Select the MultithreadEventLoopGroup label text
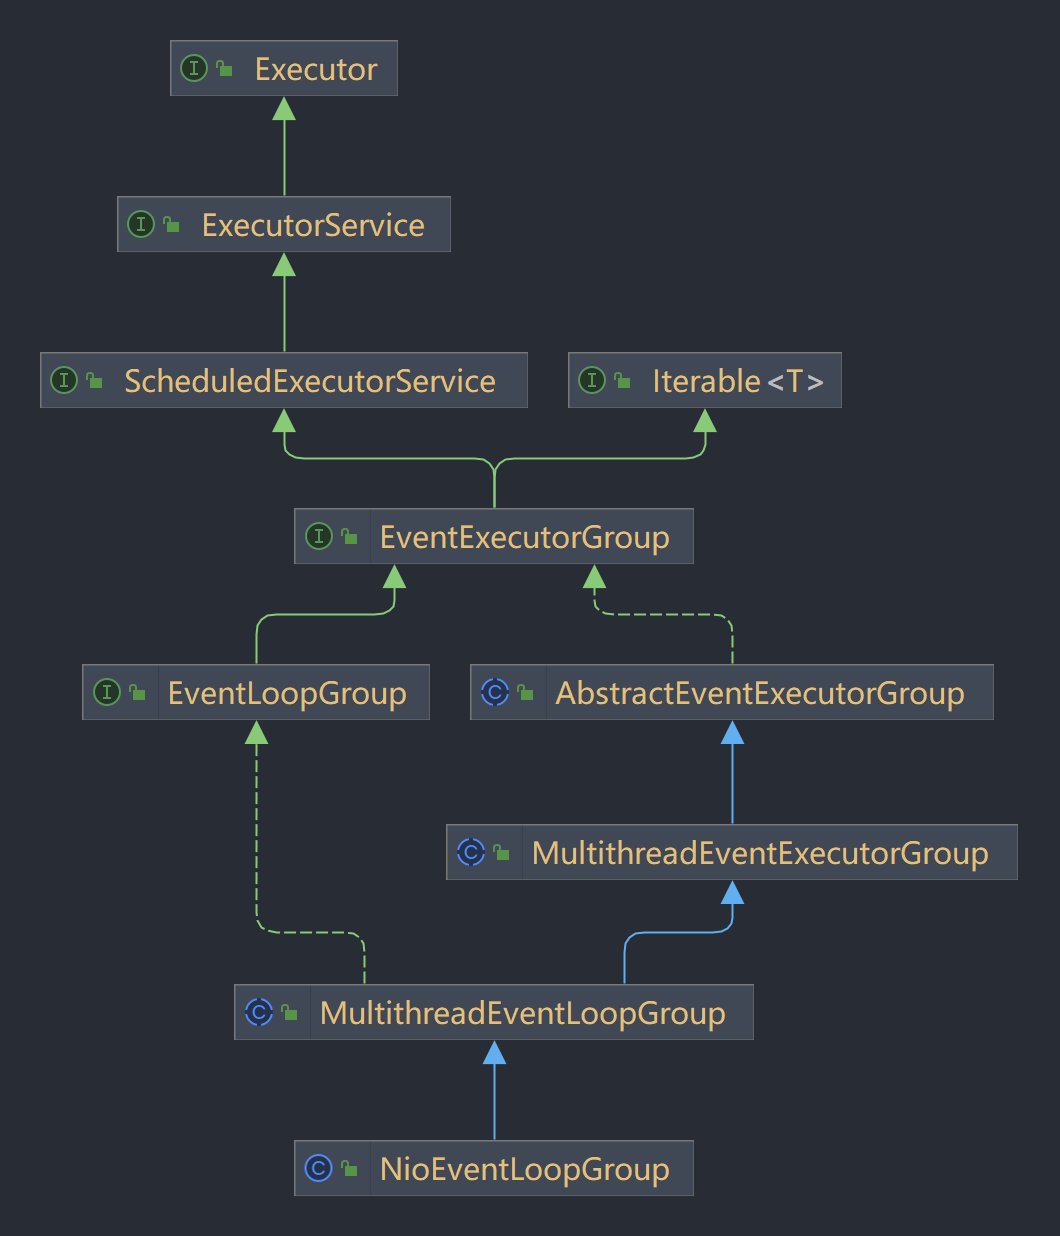Viewport: 1060px width, 1236px height. (x=523, y=1013)
